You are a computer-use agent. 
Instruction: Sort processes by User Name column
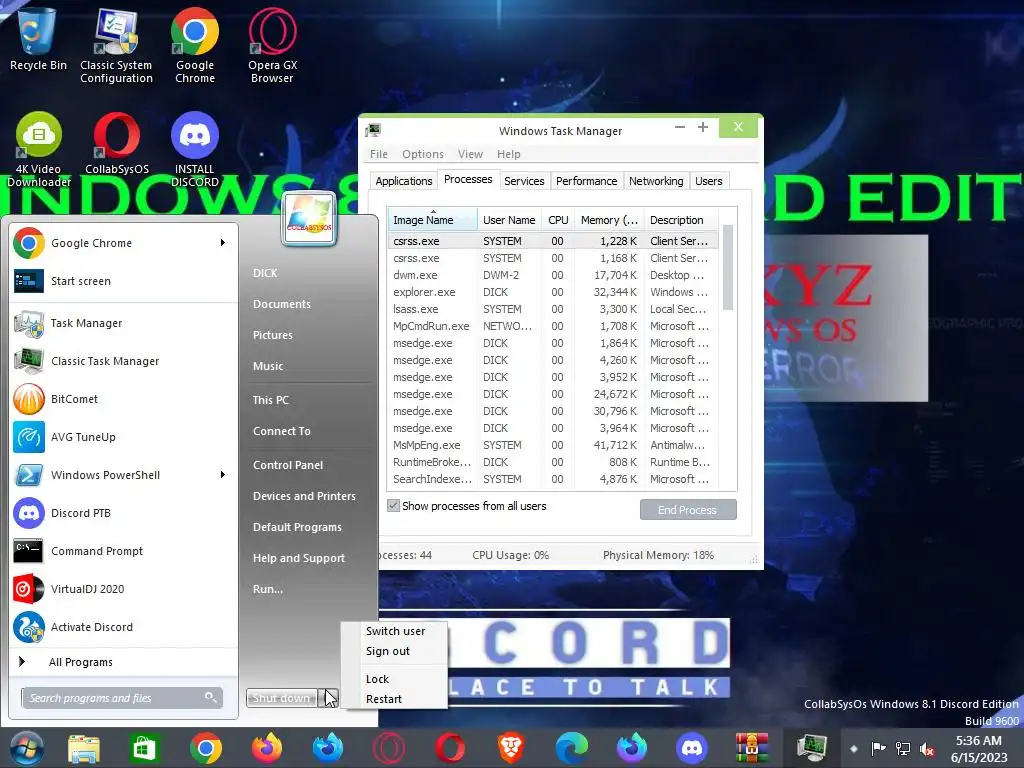click(509, 220)
